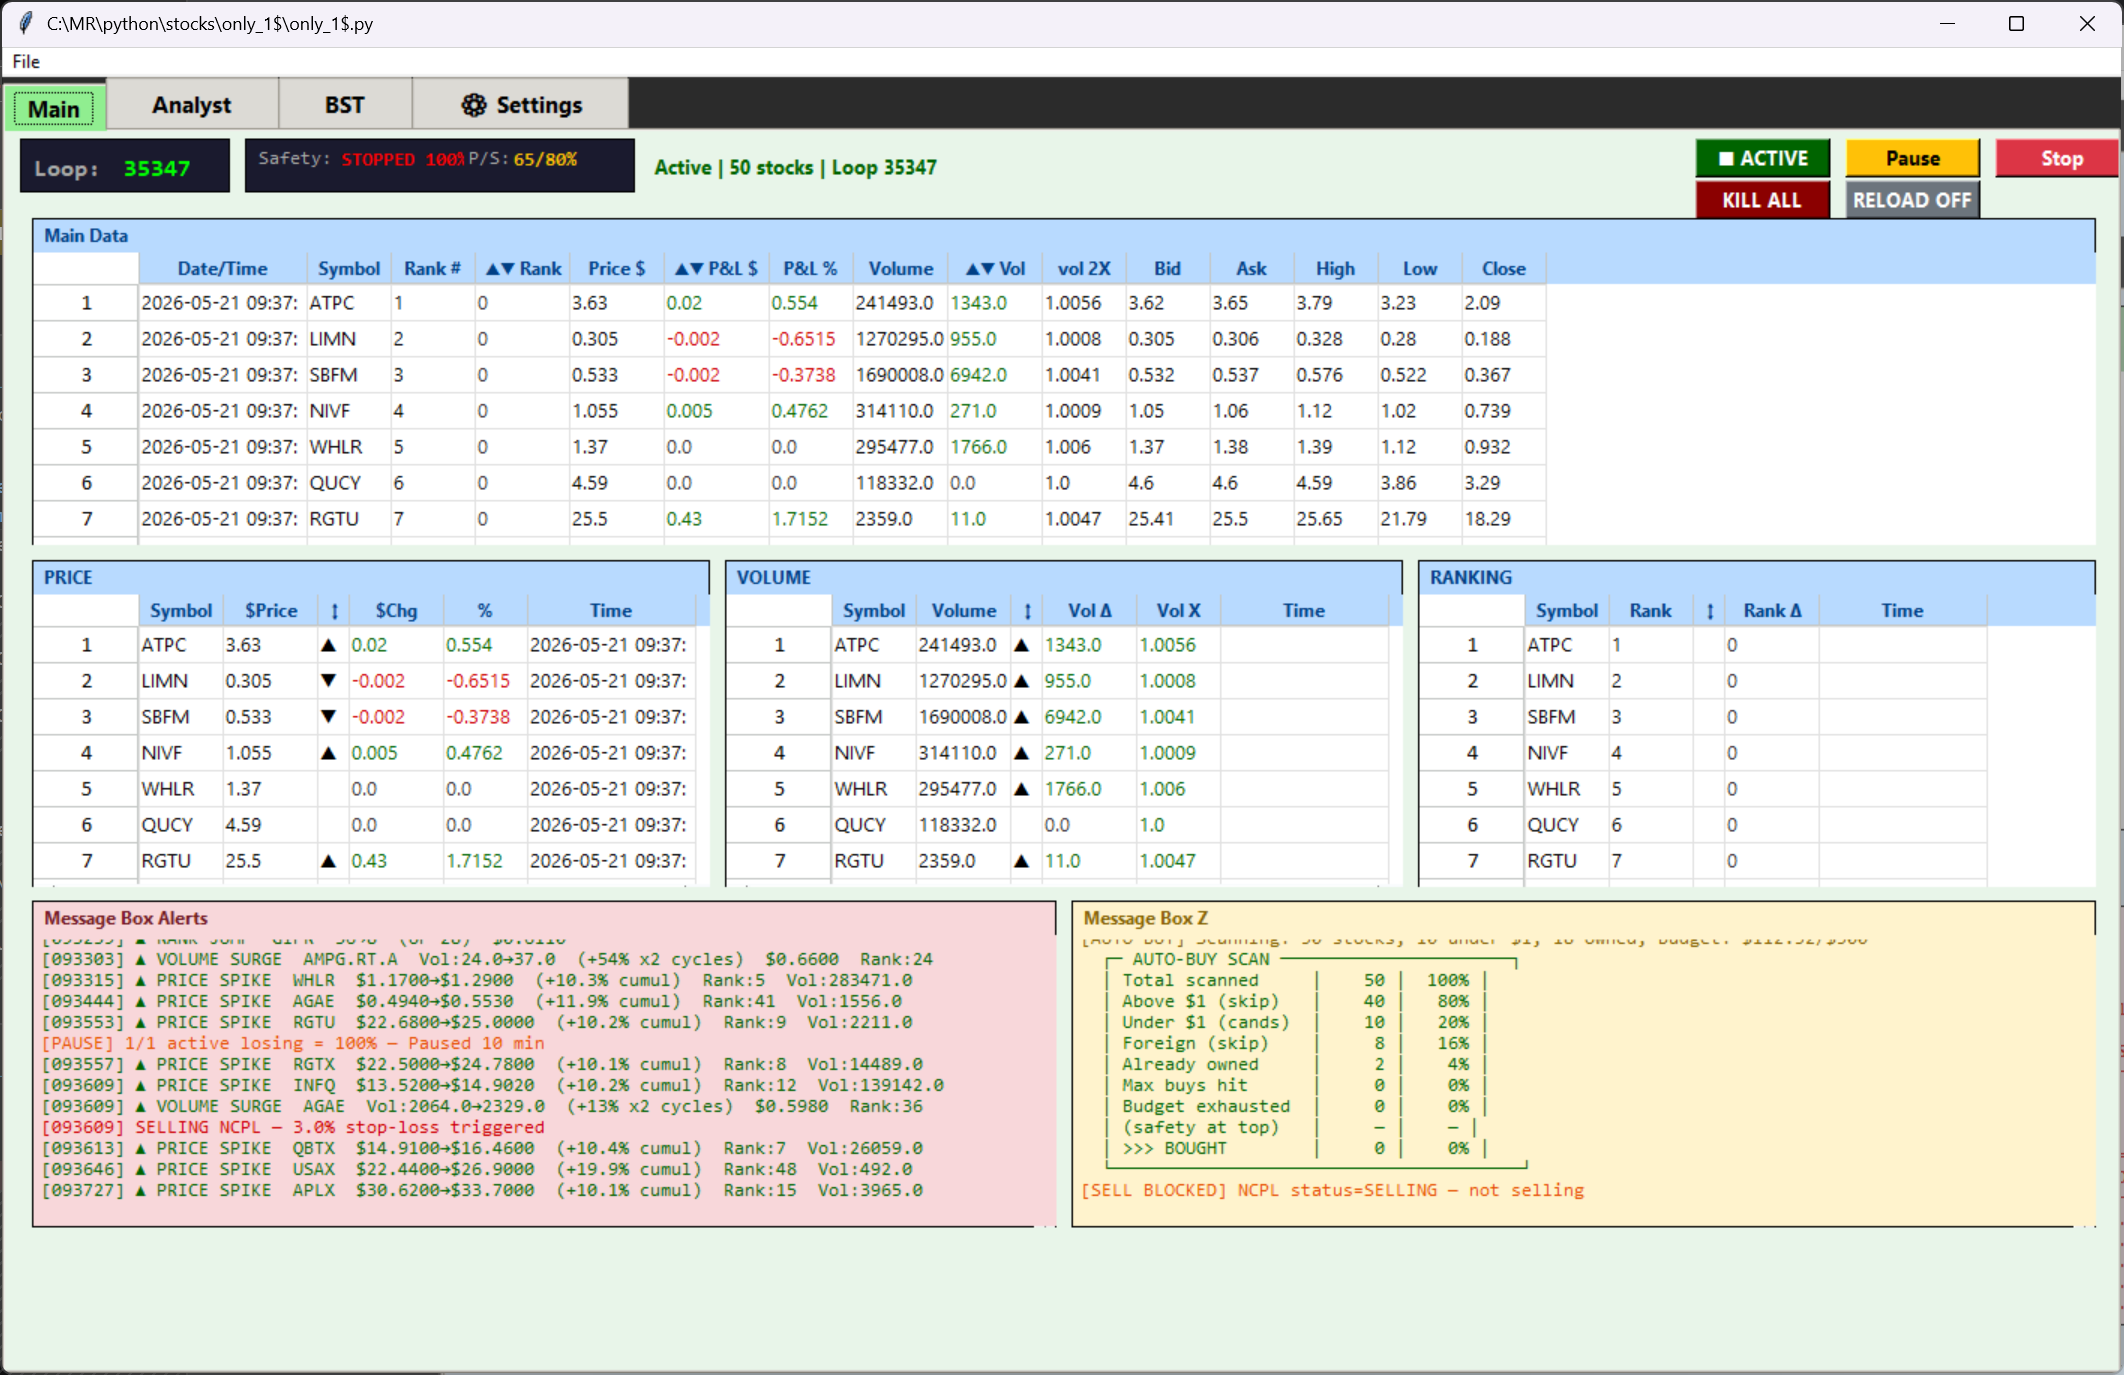Click $Chg header in PRICE table
2124x1375 pixels.
coord(396,611)
